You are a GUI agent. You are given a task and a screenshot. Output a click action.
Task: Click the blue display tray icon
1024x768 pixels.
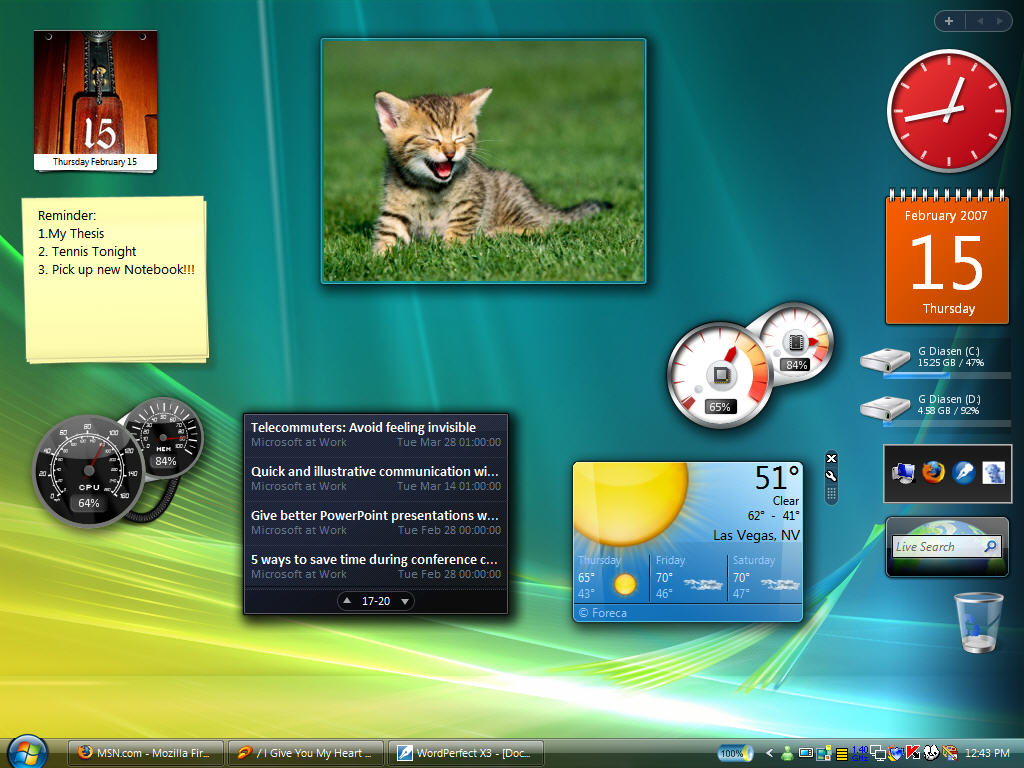806,752
